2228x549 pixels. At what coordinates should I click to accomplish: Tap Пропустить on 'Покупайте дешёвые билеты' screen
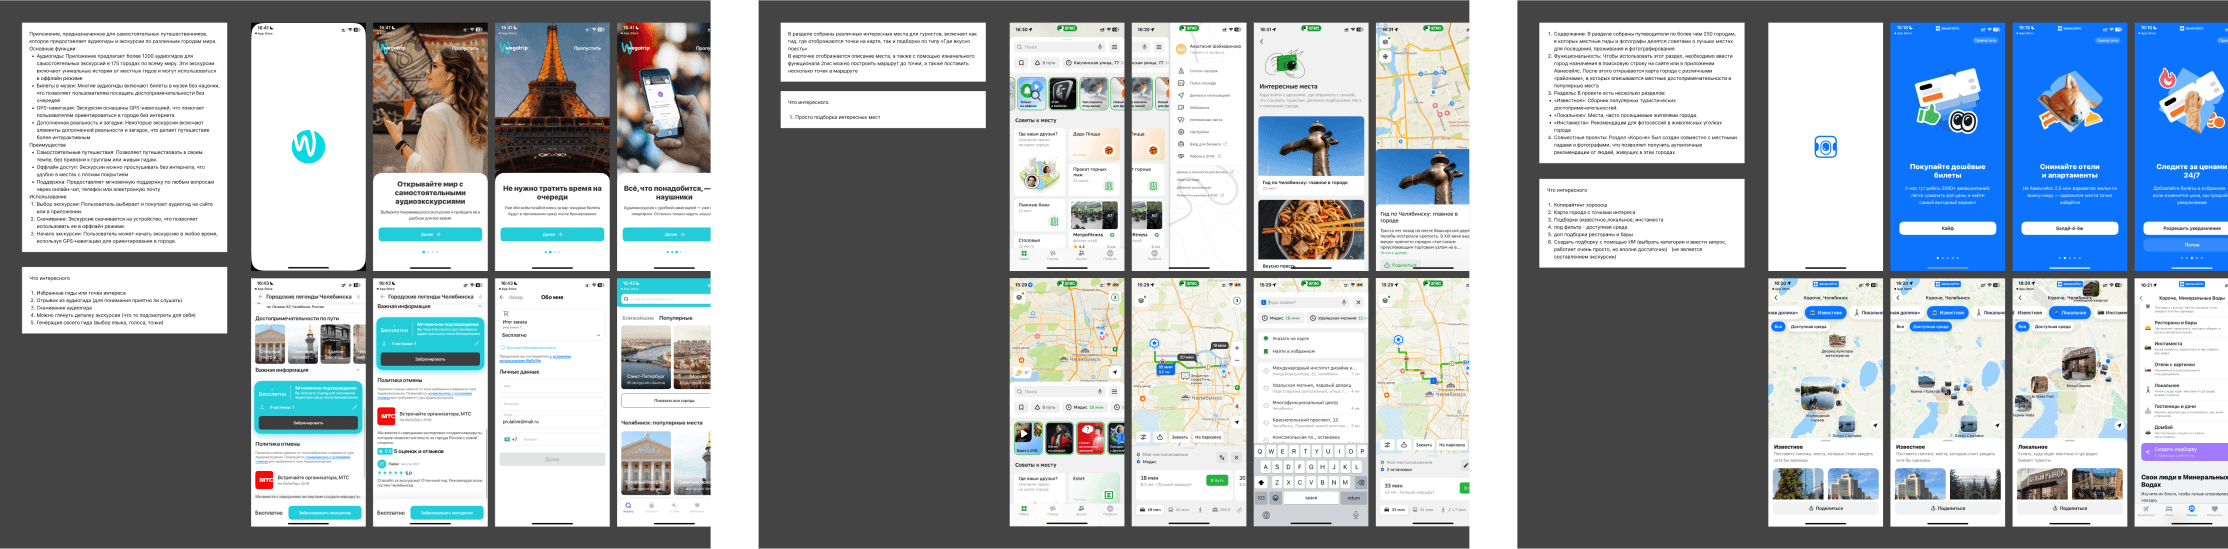coord(1984,40)
